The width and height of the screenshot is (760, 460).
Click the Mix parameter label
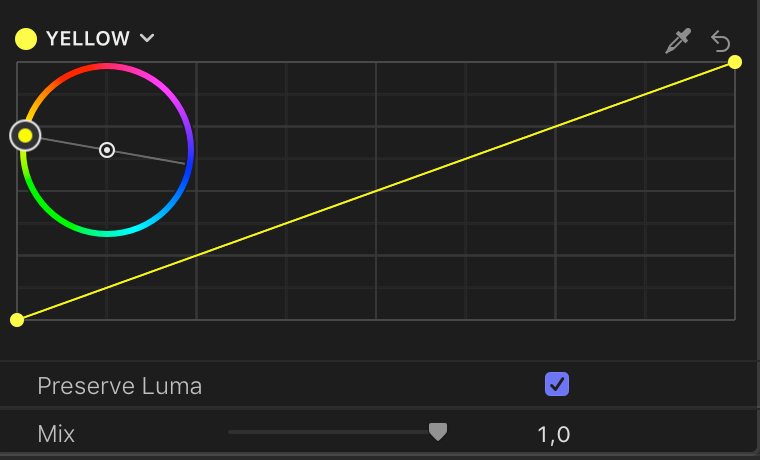(x=56, y=434)
